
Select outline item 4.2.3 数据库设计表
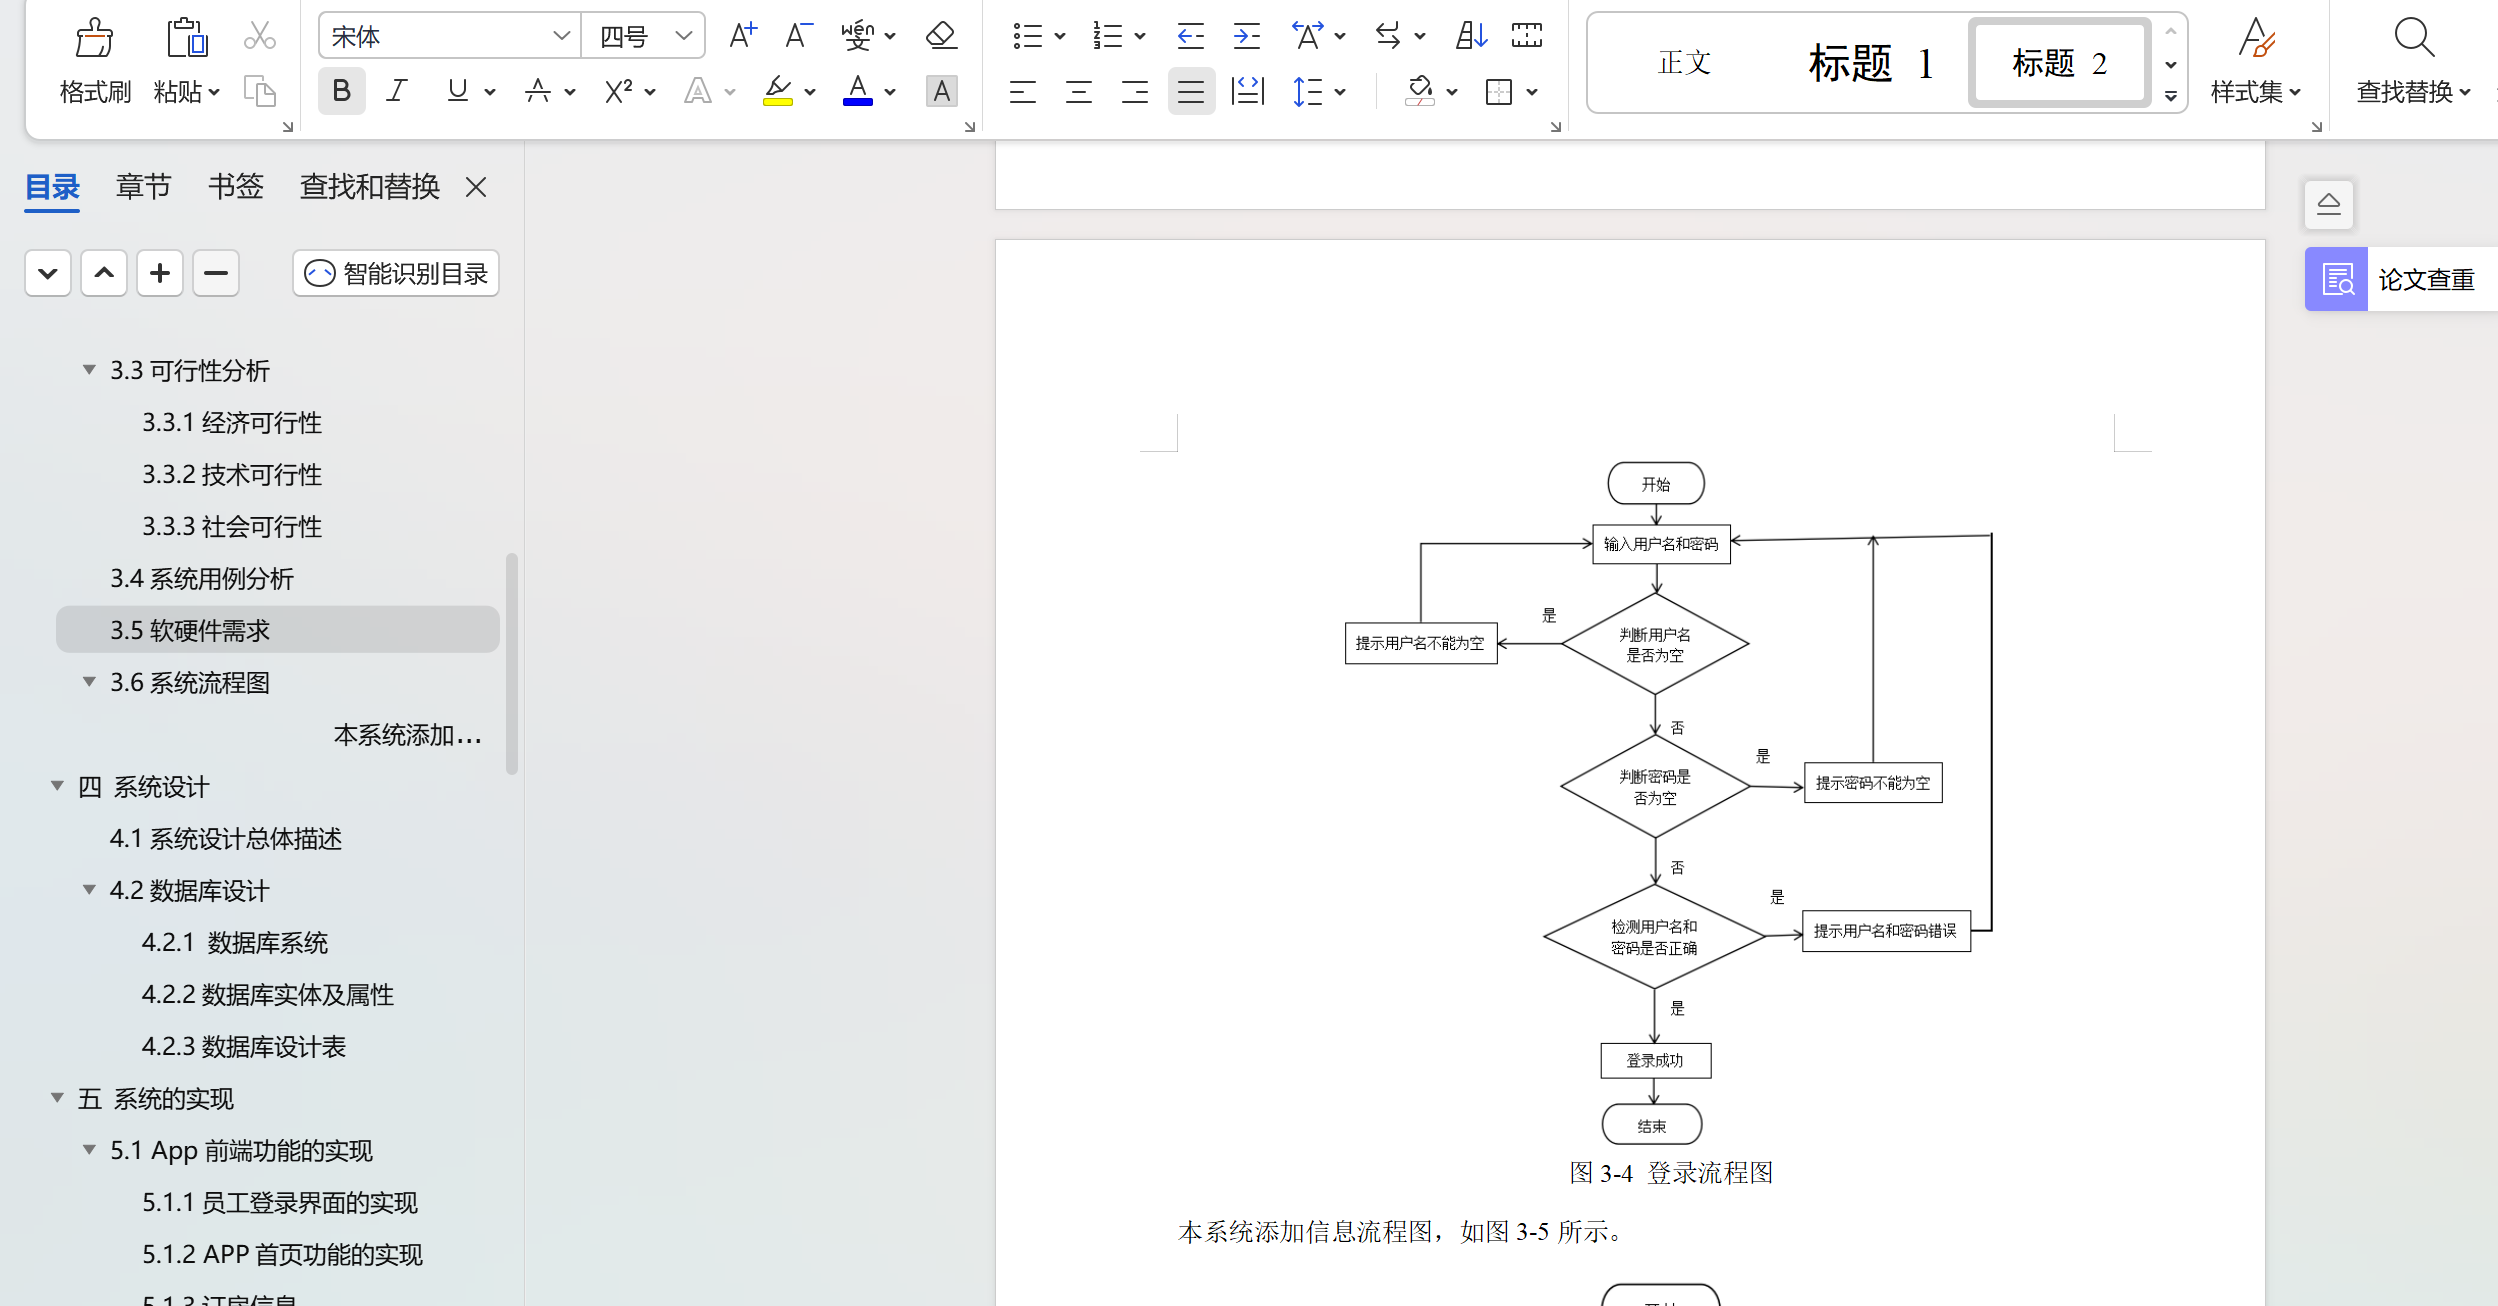pos(243,1046)
